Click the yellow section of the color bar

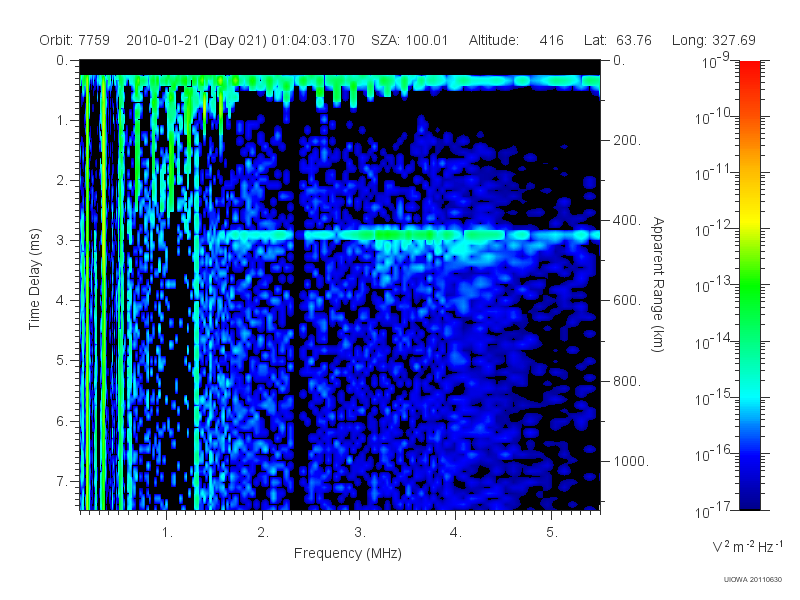[749, 219]
